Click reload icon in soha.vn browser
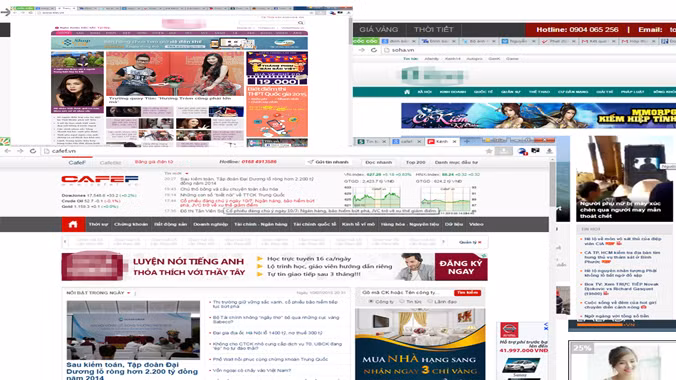Screen dimensions: 676x380 374,50
